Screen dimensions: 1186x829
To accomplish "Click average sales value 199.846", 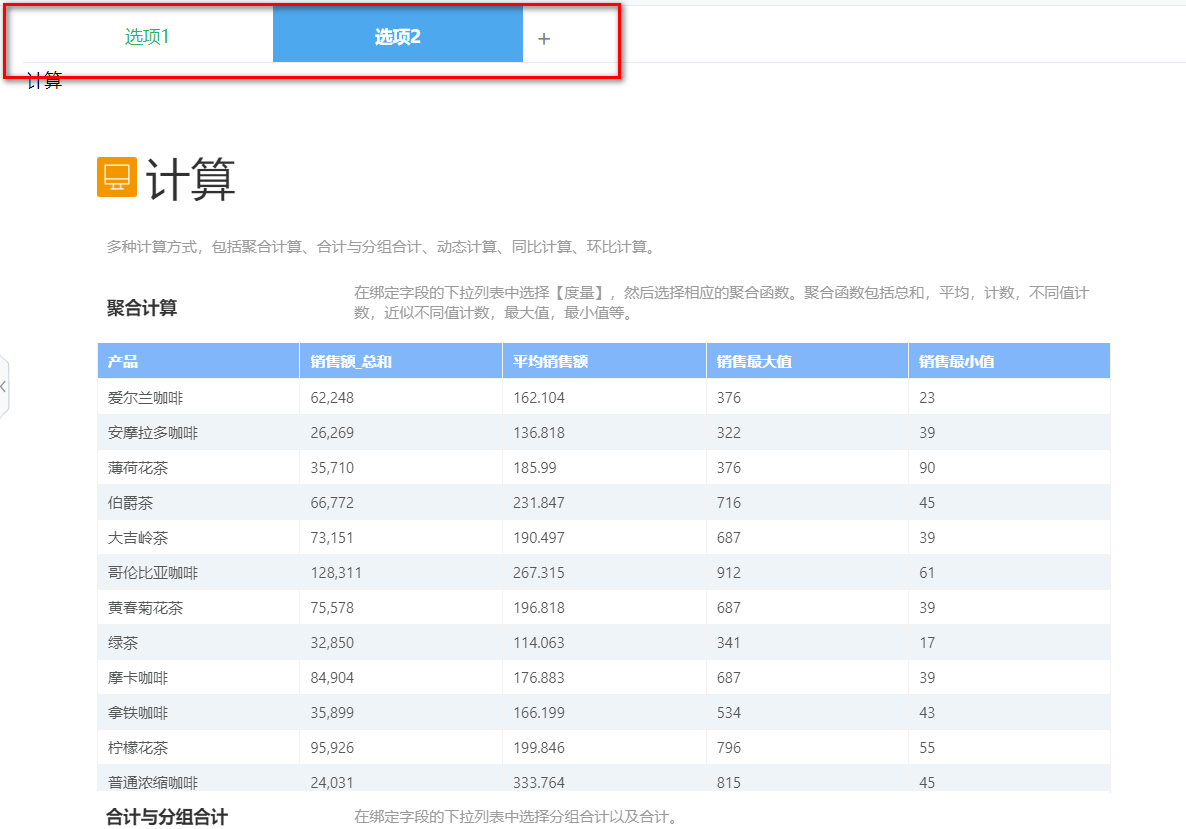I will click(x=539, y=748).
